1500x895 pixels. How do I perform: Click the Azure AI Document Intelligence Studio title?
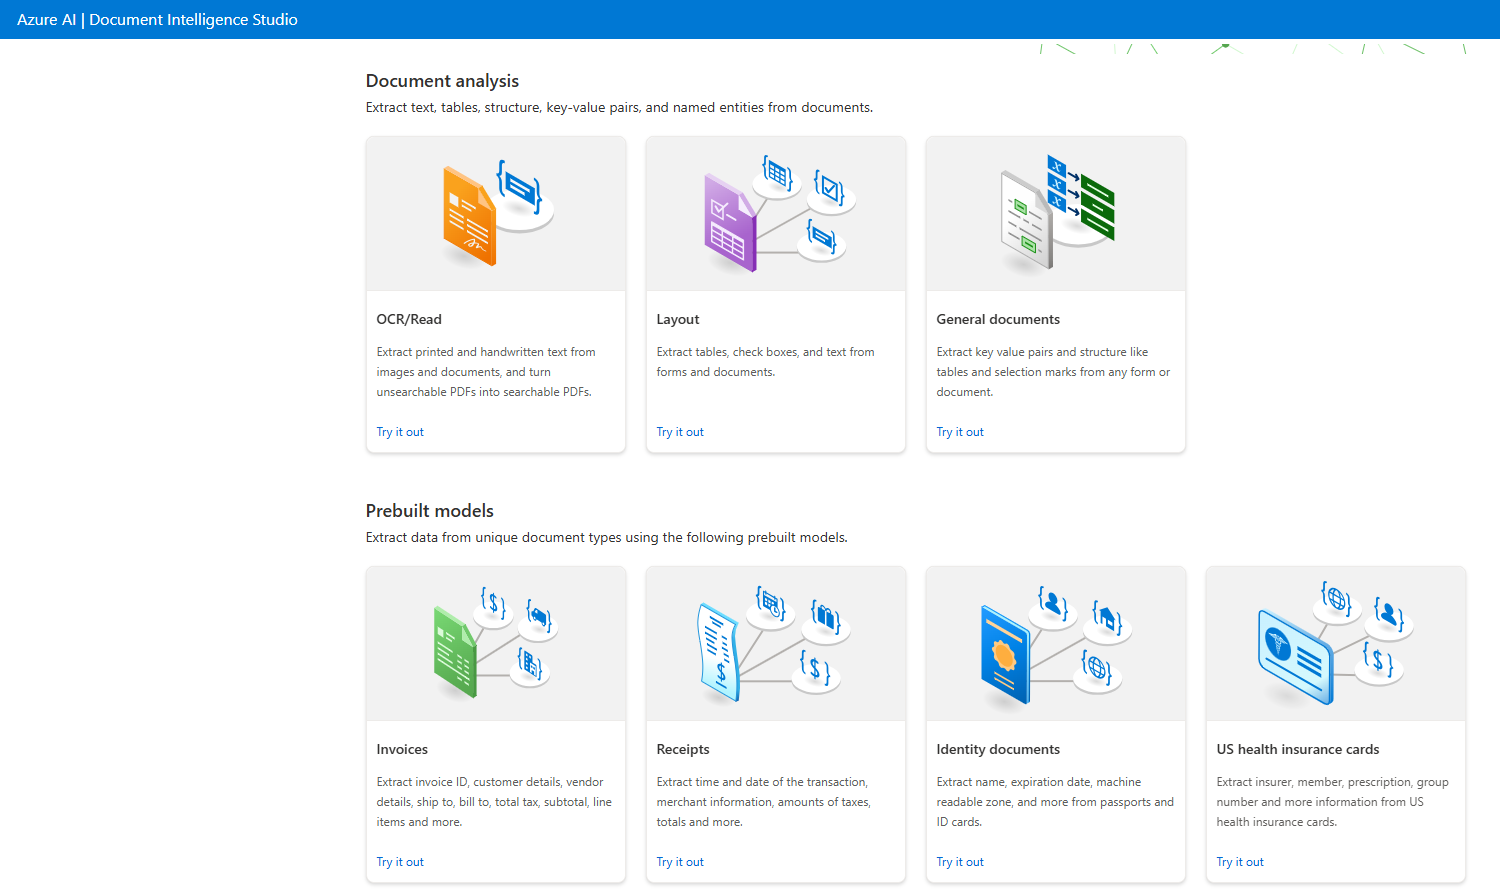(x=157, y=20)
